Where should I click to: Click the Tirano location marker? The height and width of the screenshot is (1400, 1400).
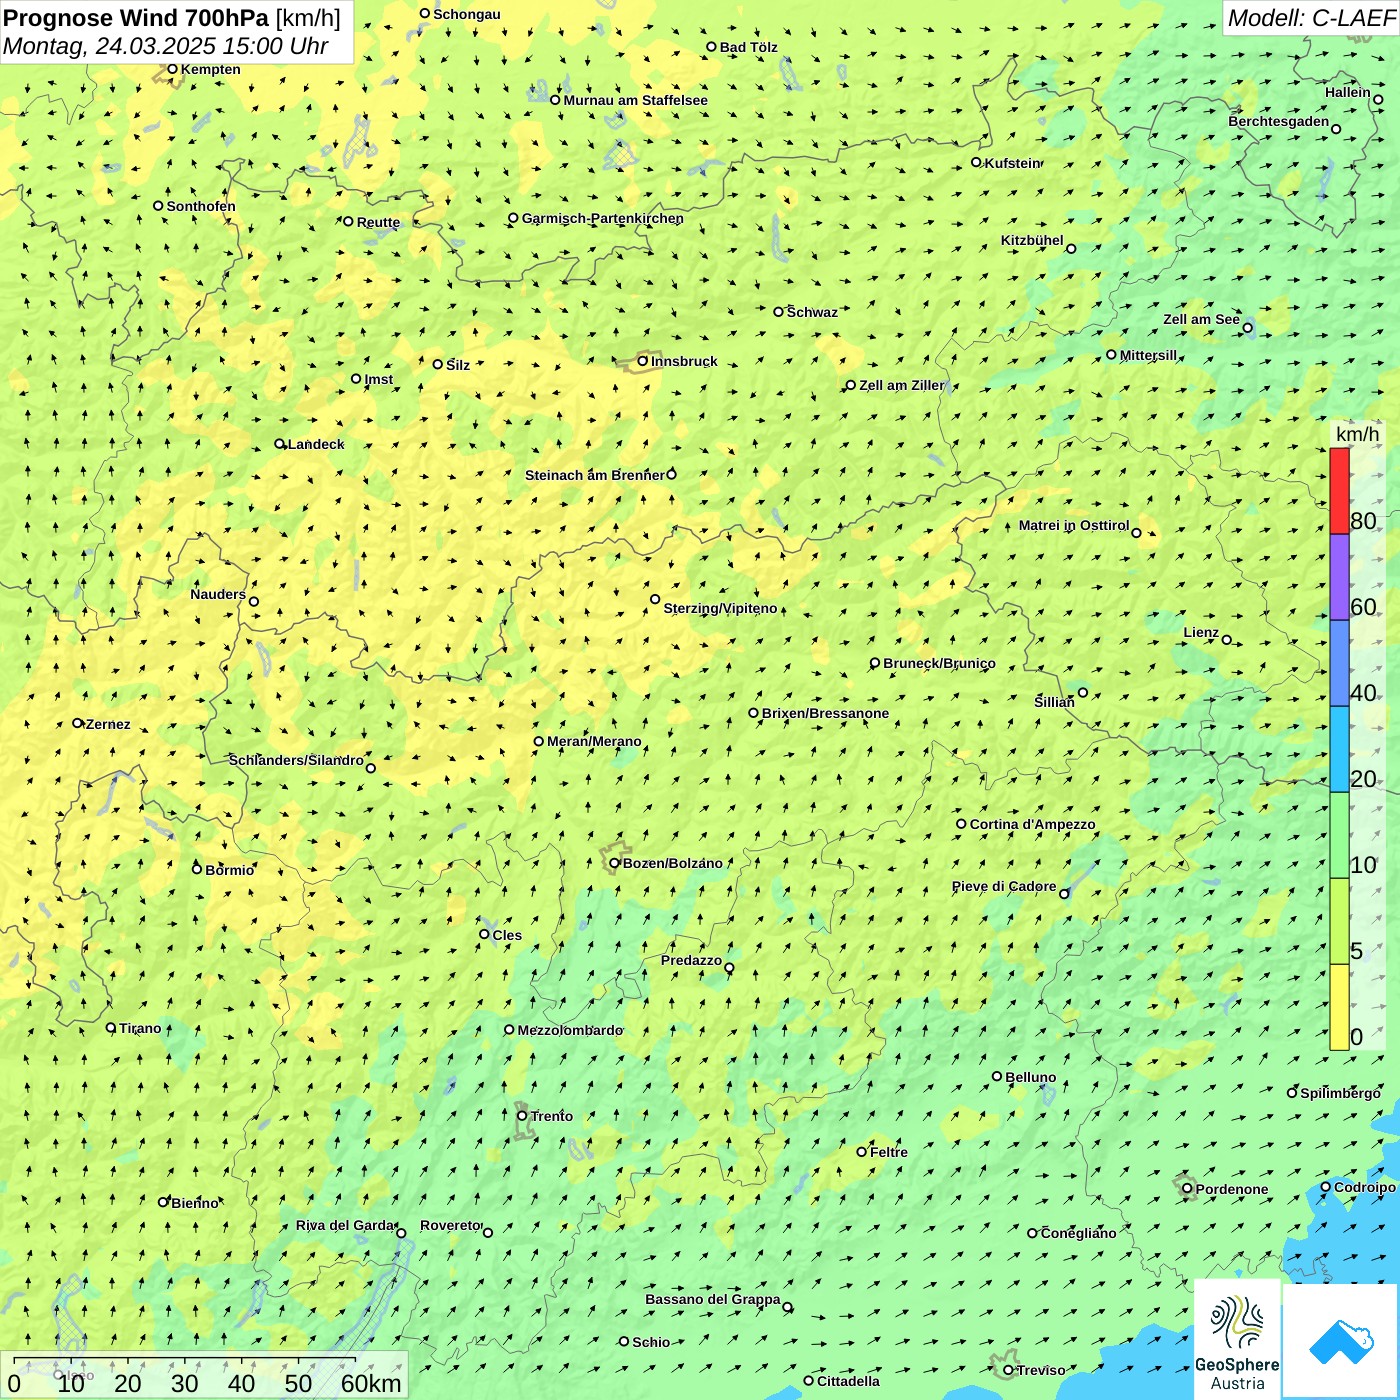(x=111, y=1027)
